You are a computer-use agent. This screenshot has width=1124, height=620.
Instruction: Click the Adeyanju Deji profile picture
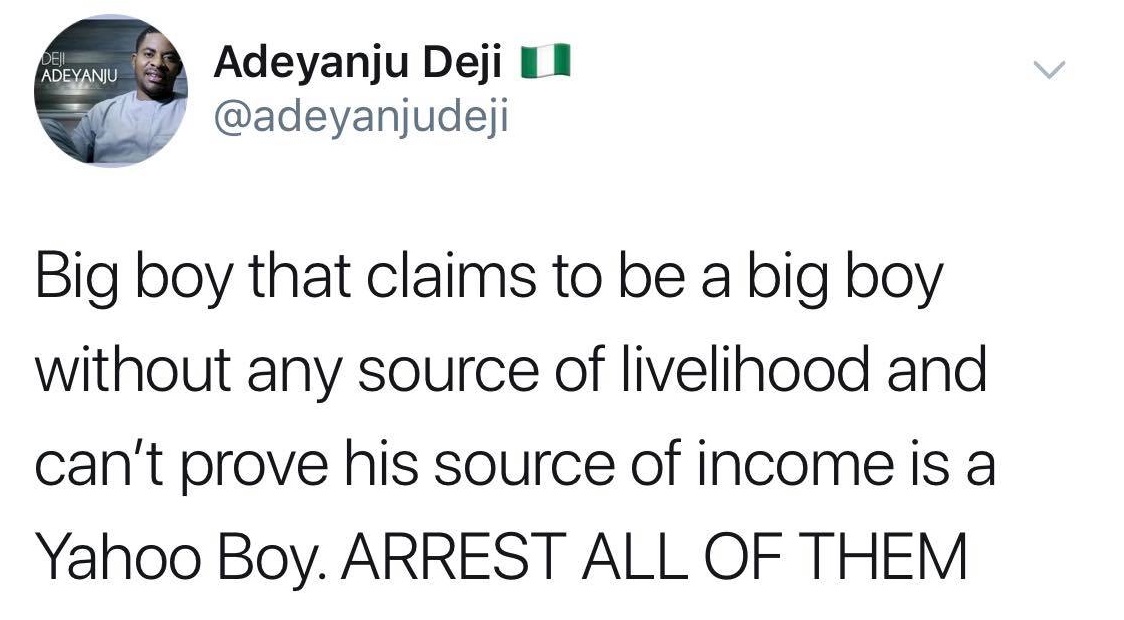click(112, 91)
